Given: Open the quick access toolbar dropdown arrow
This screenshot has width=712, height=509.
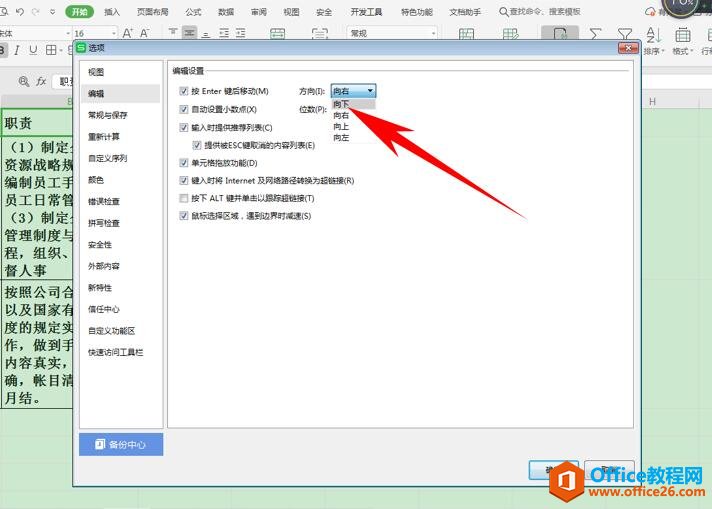Looking at the screenshot, I should (x=53, y=12).
